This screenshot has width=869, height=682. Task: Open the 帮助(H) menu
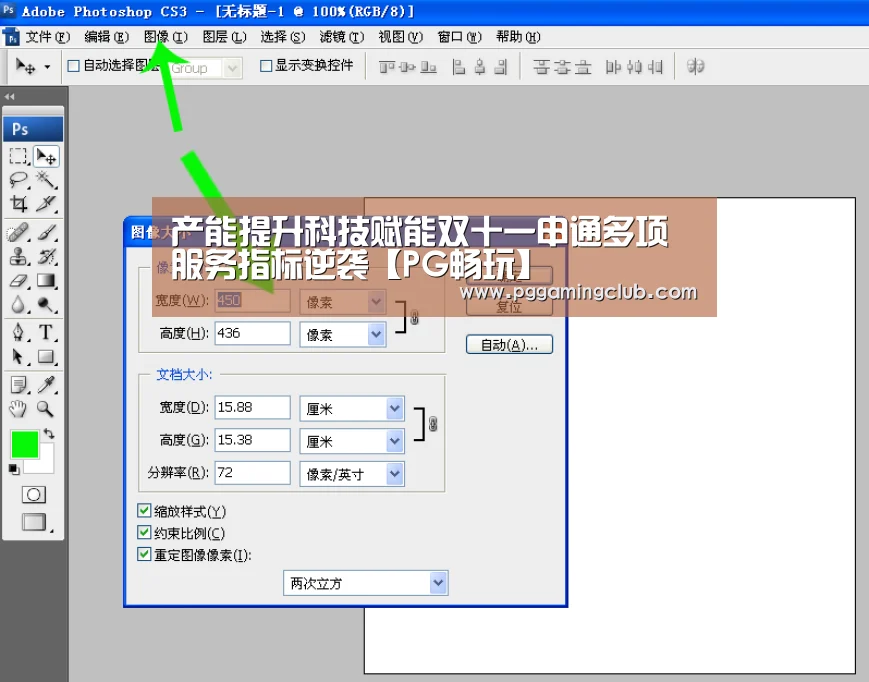pos(518,37)
